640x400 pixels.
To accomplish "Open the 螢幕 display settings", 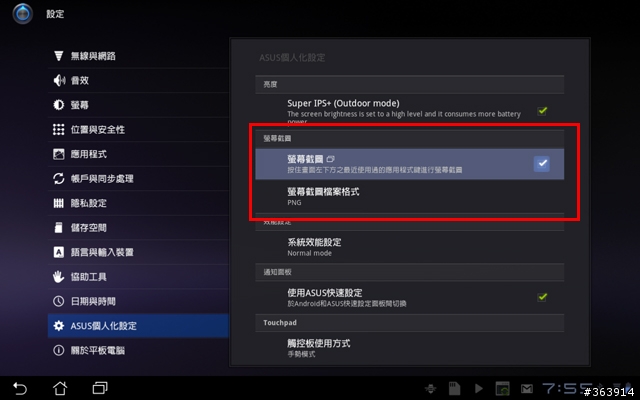I will pyautogui.click(x=138, y=105).
